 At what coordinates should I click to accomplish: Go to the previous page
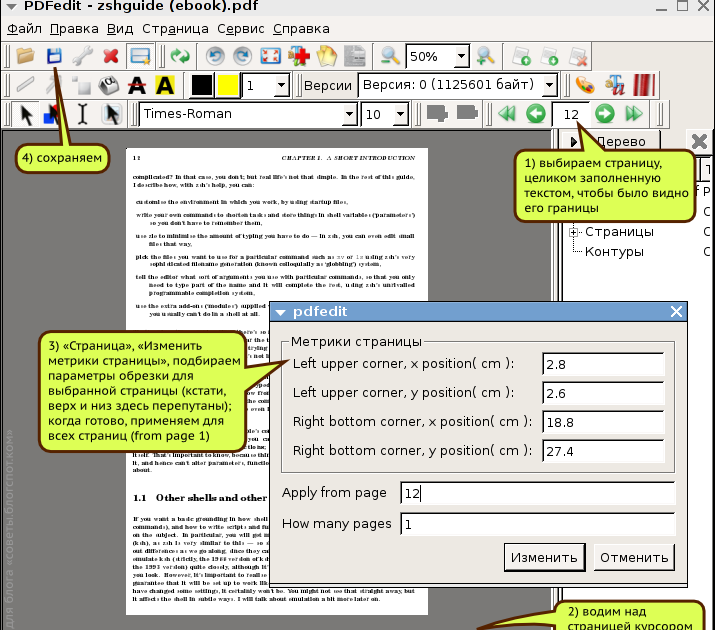pyautogui.click(x=536, y=114)
